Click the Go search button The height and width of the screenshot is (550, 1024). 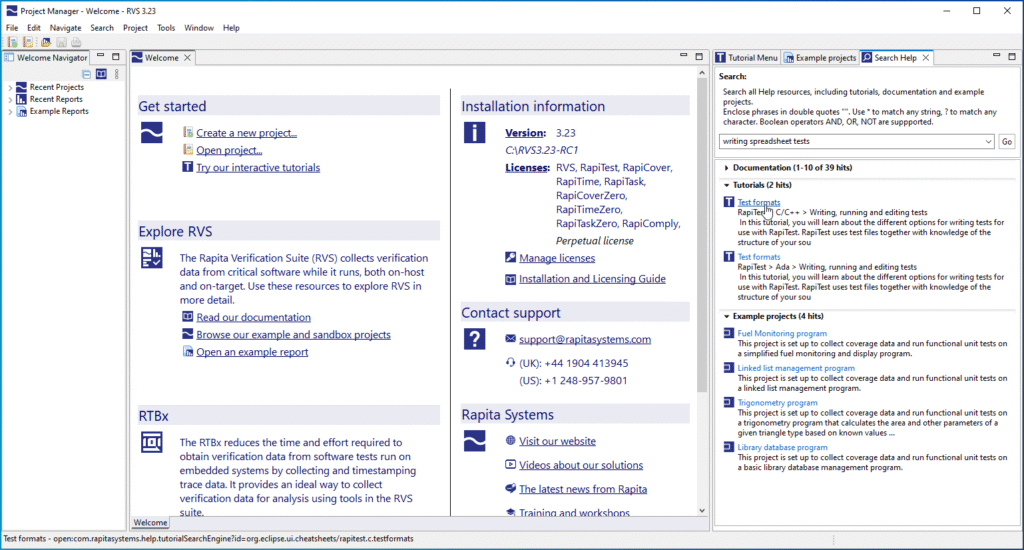(x=1007, y=142)
